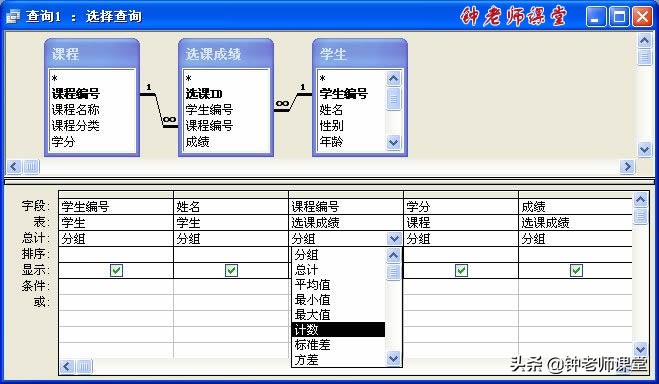Select the asterisk in the 课程 table
The width and height of the screenshot is (659, 384).
(x=55, y=79)
